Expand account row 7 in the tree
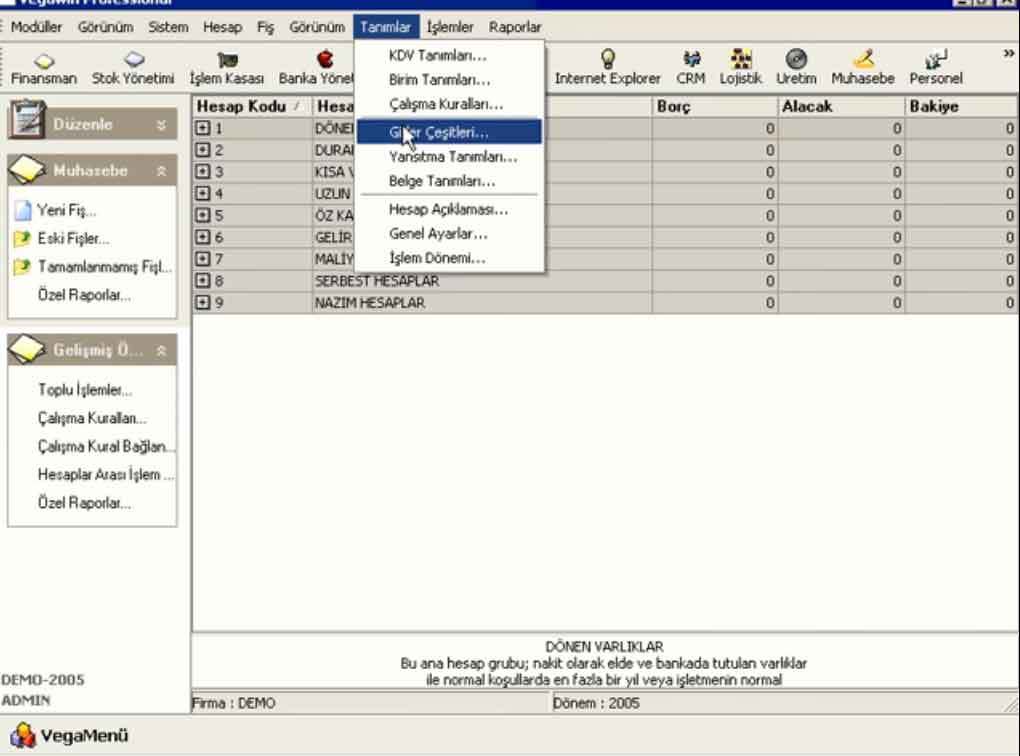The image size is (1020, 756). coord(203,259)
